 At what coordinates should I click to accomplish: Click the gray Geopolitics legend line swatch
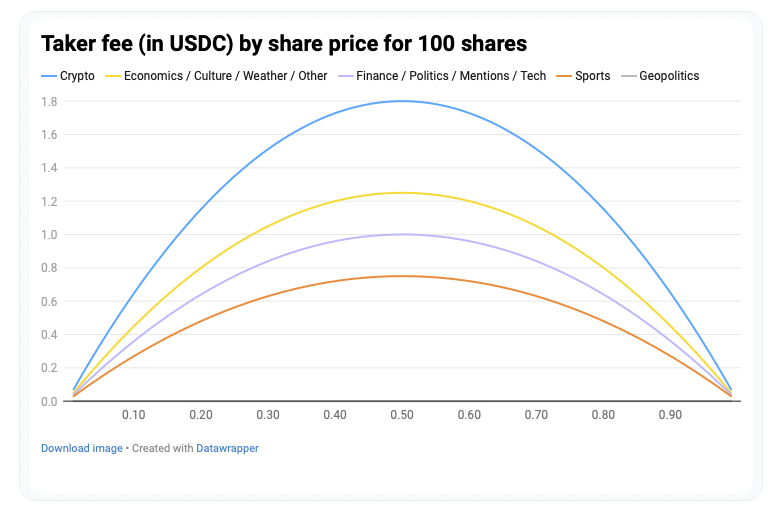coord(627,76)
